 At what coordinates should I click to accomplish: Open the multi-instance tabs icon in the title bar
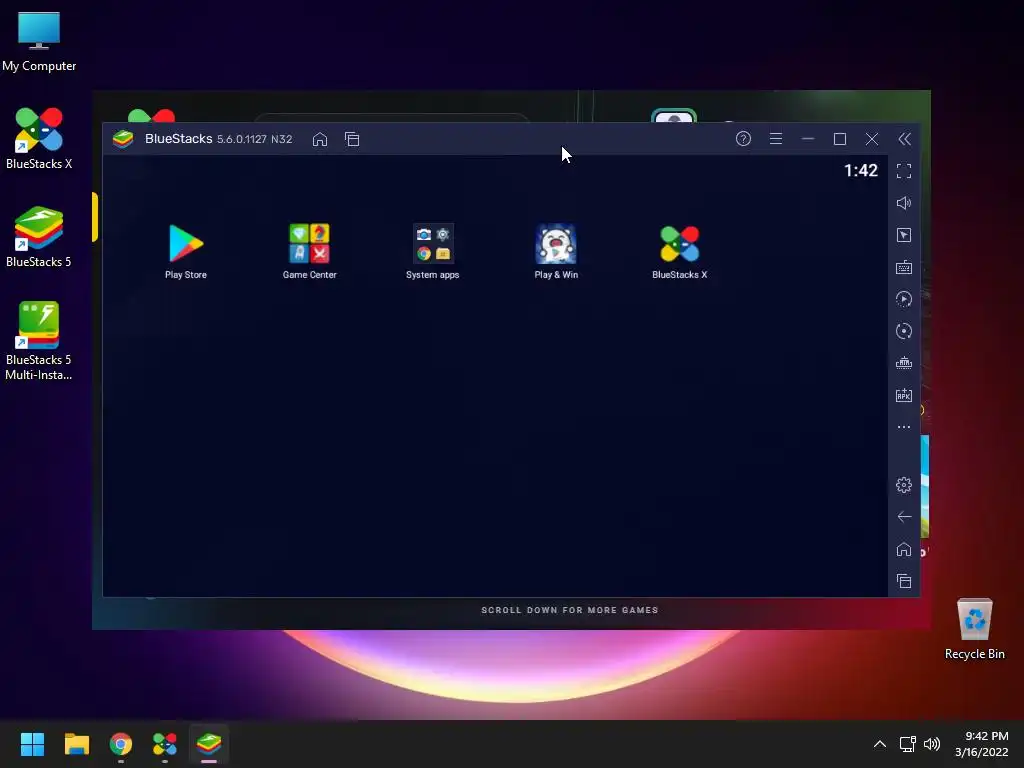click(x=352, y=139)
